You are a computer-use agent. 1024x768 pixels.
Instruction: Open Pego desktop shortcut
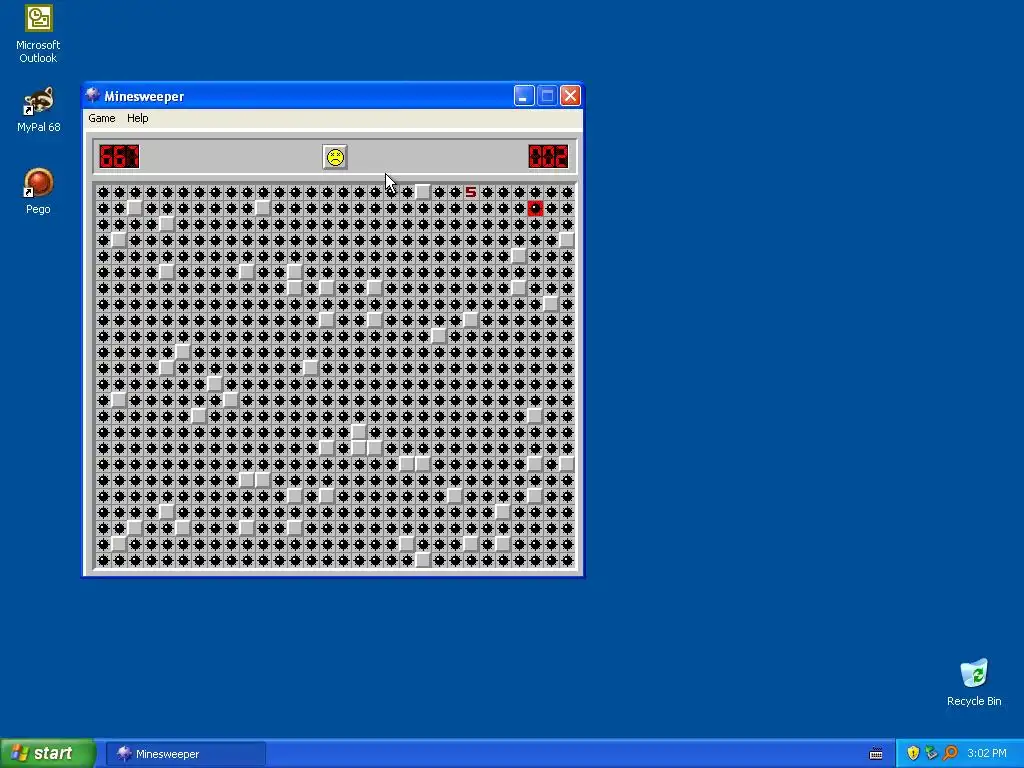38,191
